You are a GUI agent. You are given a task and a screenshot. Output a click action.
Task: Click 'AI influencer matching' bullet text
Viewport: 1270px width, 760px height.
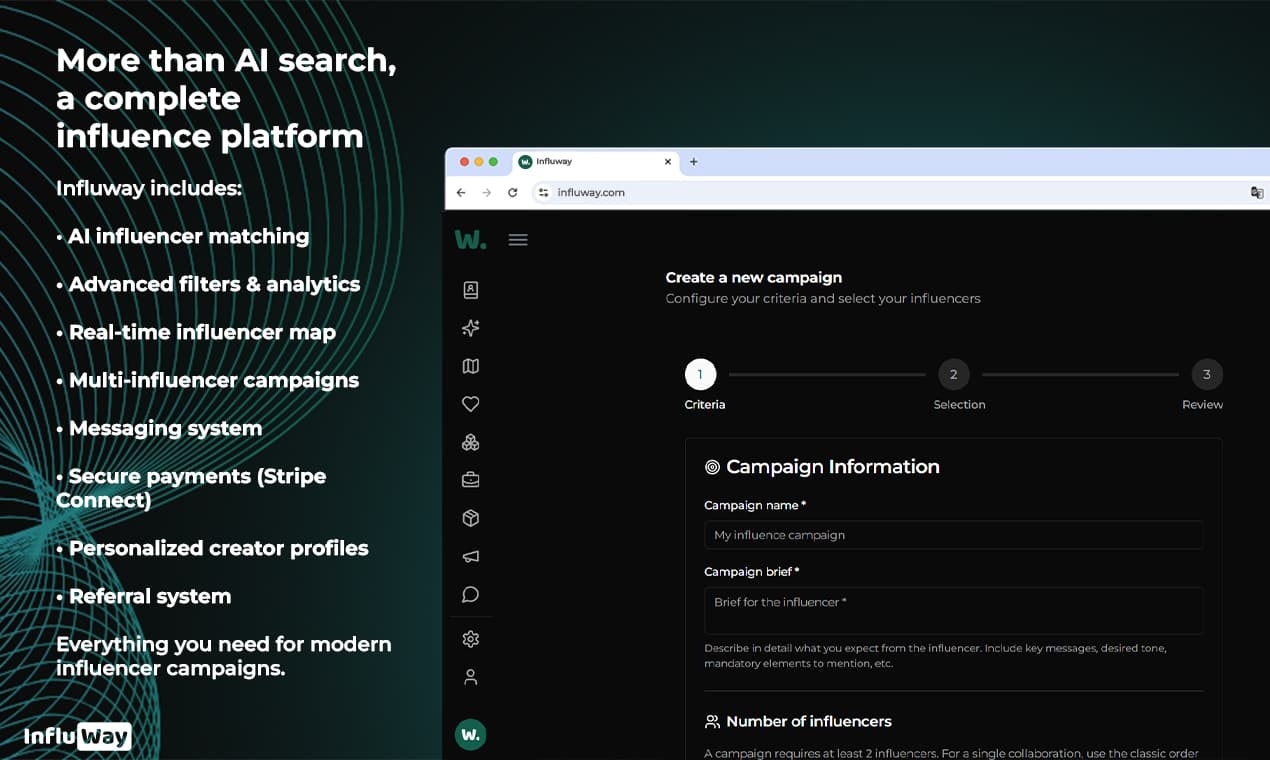188,237
